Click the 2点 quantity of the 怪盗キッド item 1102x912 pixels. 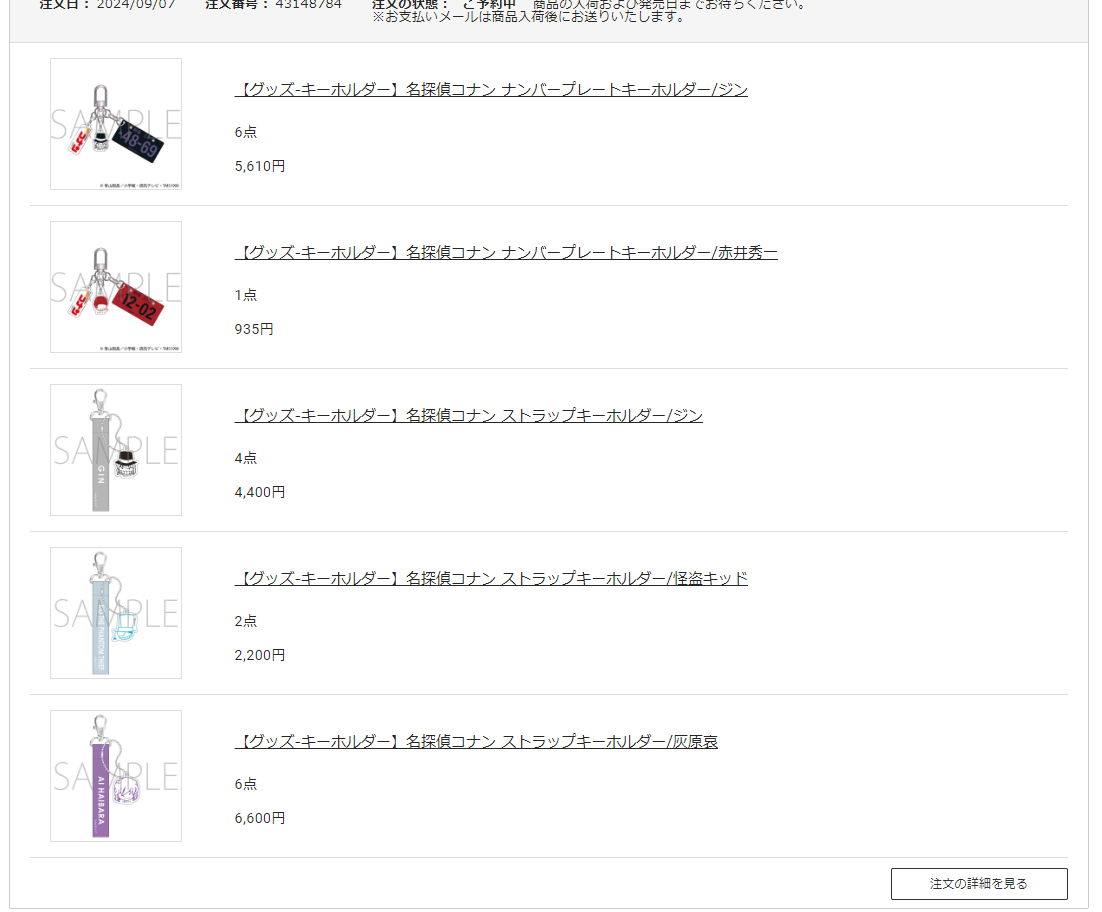coord(246,621)
